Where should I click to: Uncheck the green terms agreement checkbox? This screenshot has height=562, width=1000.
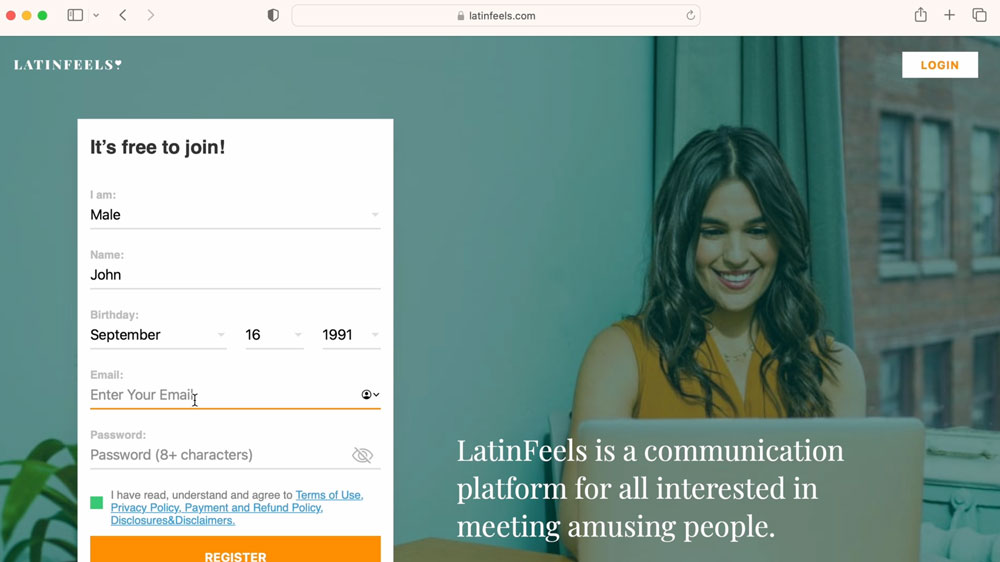(x=96, y=503)
